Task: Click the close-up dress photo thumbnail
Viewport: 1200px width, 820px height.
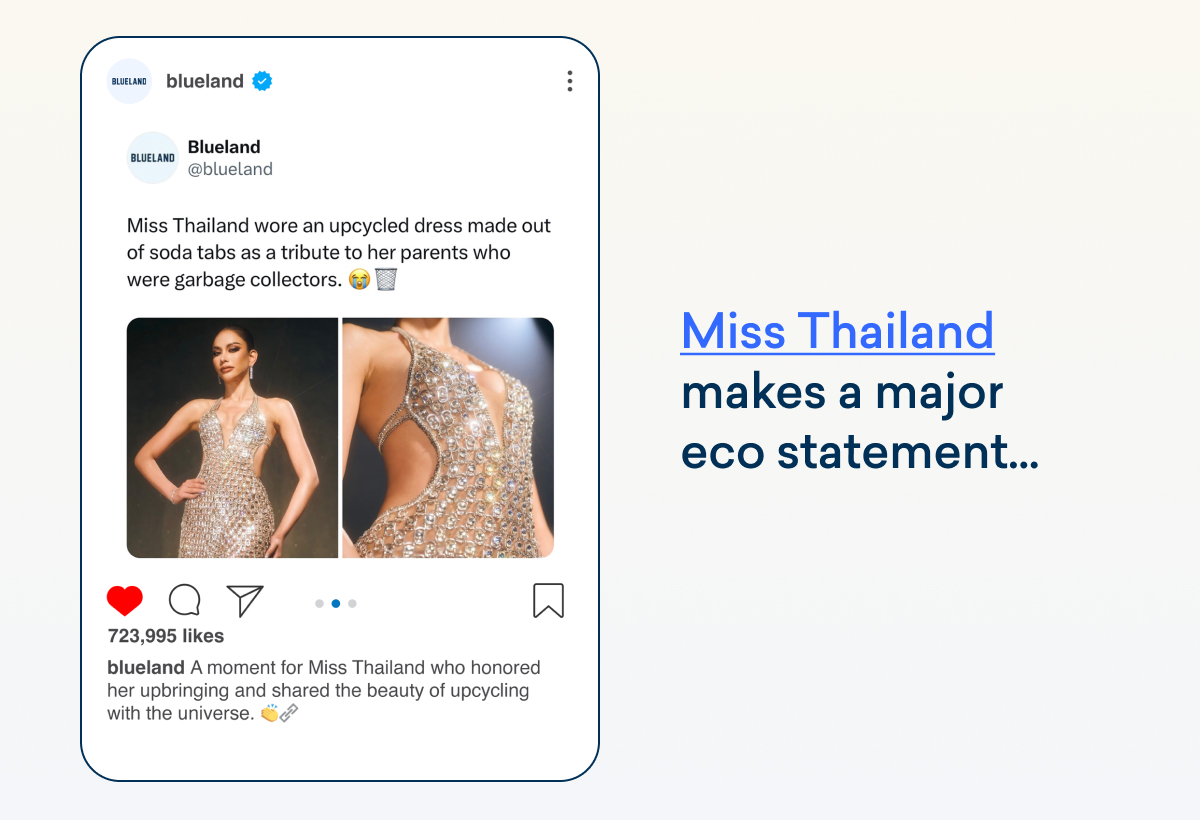Action: pos(448,437)
